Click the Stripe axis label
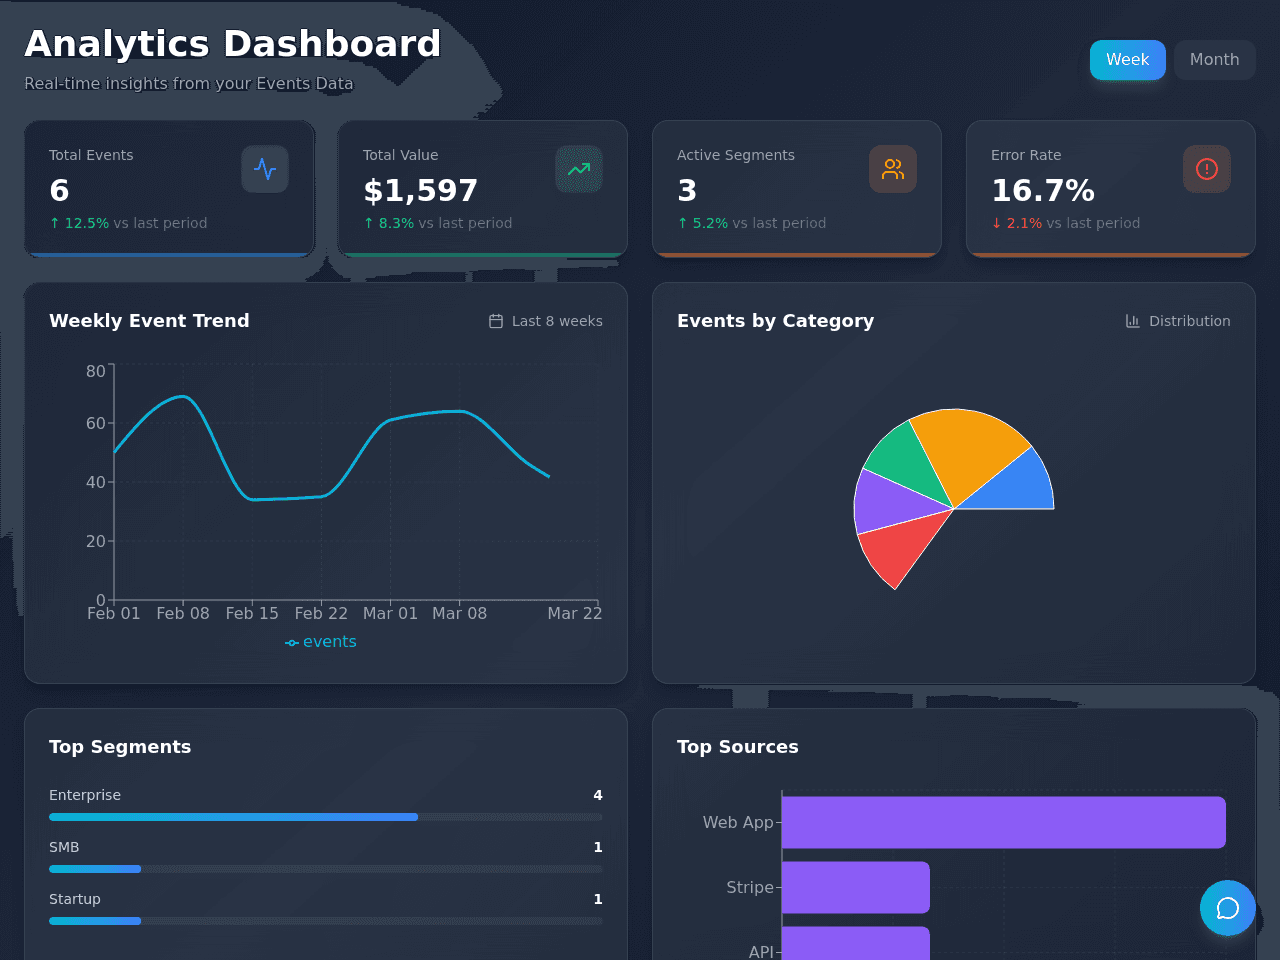 pos(750,887)
